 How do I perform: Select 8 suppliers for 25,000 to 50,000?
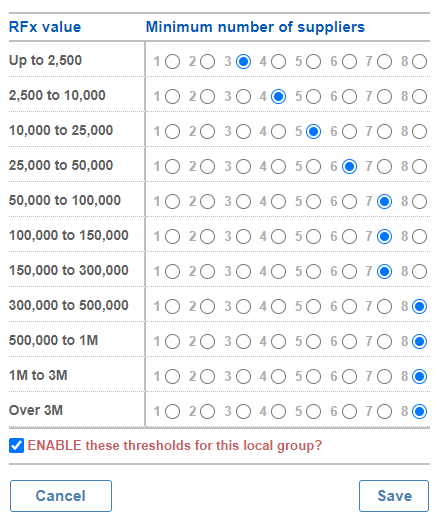click(x=419, y=167)
